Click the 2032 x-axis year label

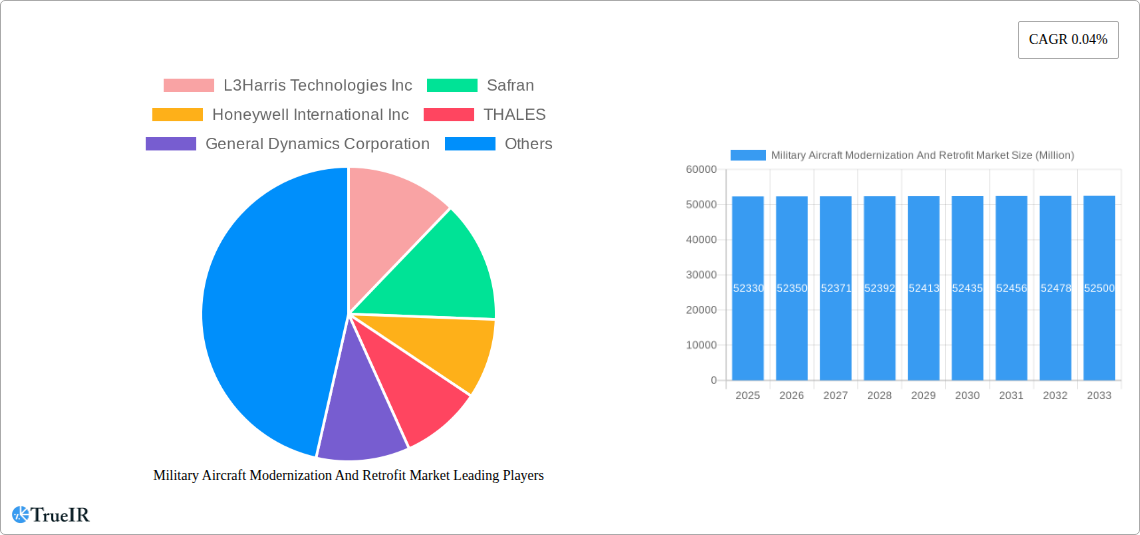pos(1056,395)
